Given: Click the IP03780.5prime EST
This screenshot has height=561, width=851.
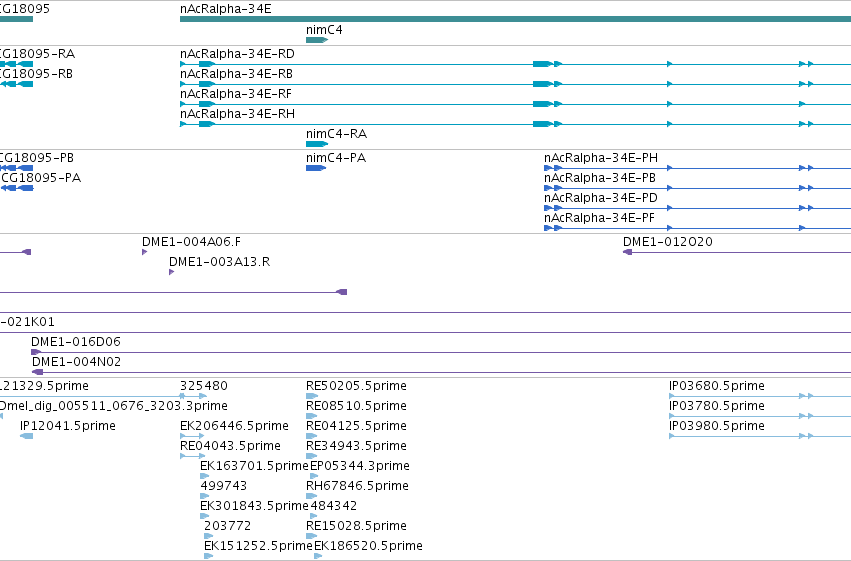Looking at the screenshot, I should tap(760, 416).
